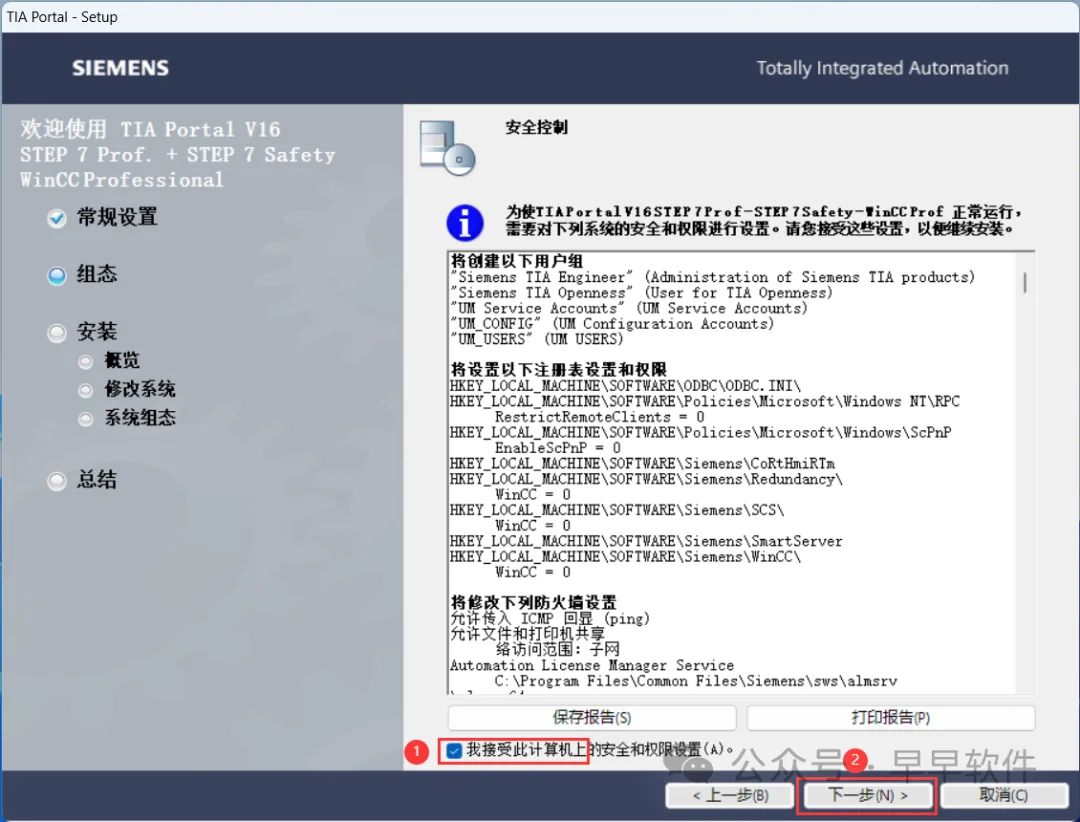The height and width of the screenshot is (822, 1080).
Task: Click the 将创建以下用户组 heading
Action: pyautogui.click(x=517, y=261)
